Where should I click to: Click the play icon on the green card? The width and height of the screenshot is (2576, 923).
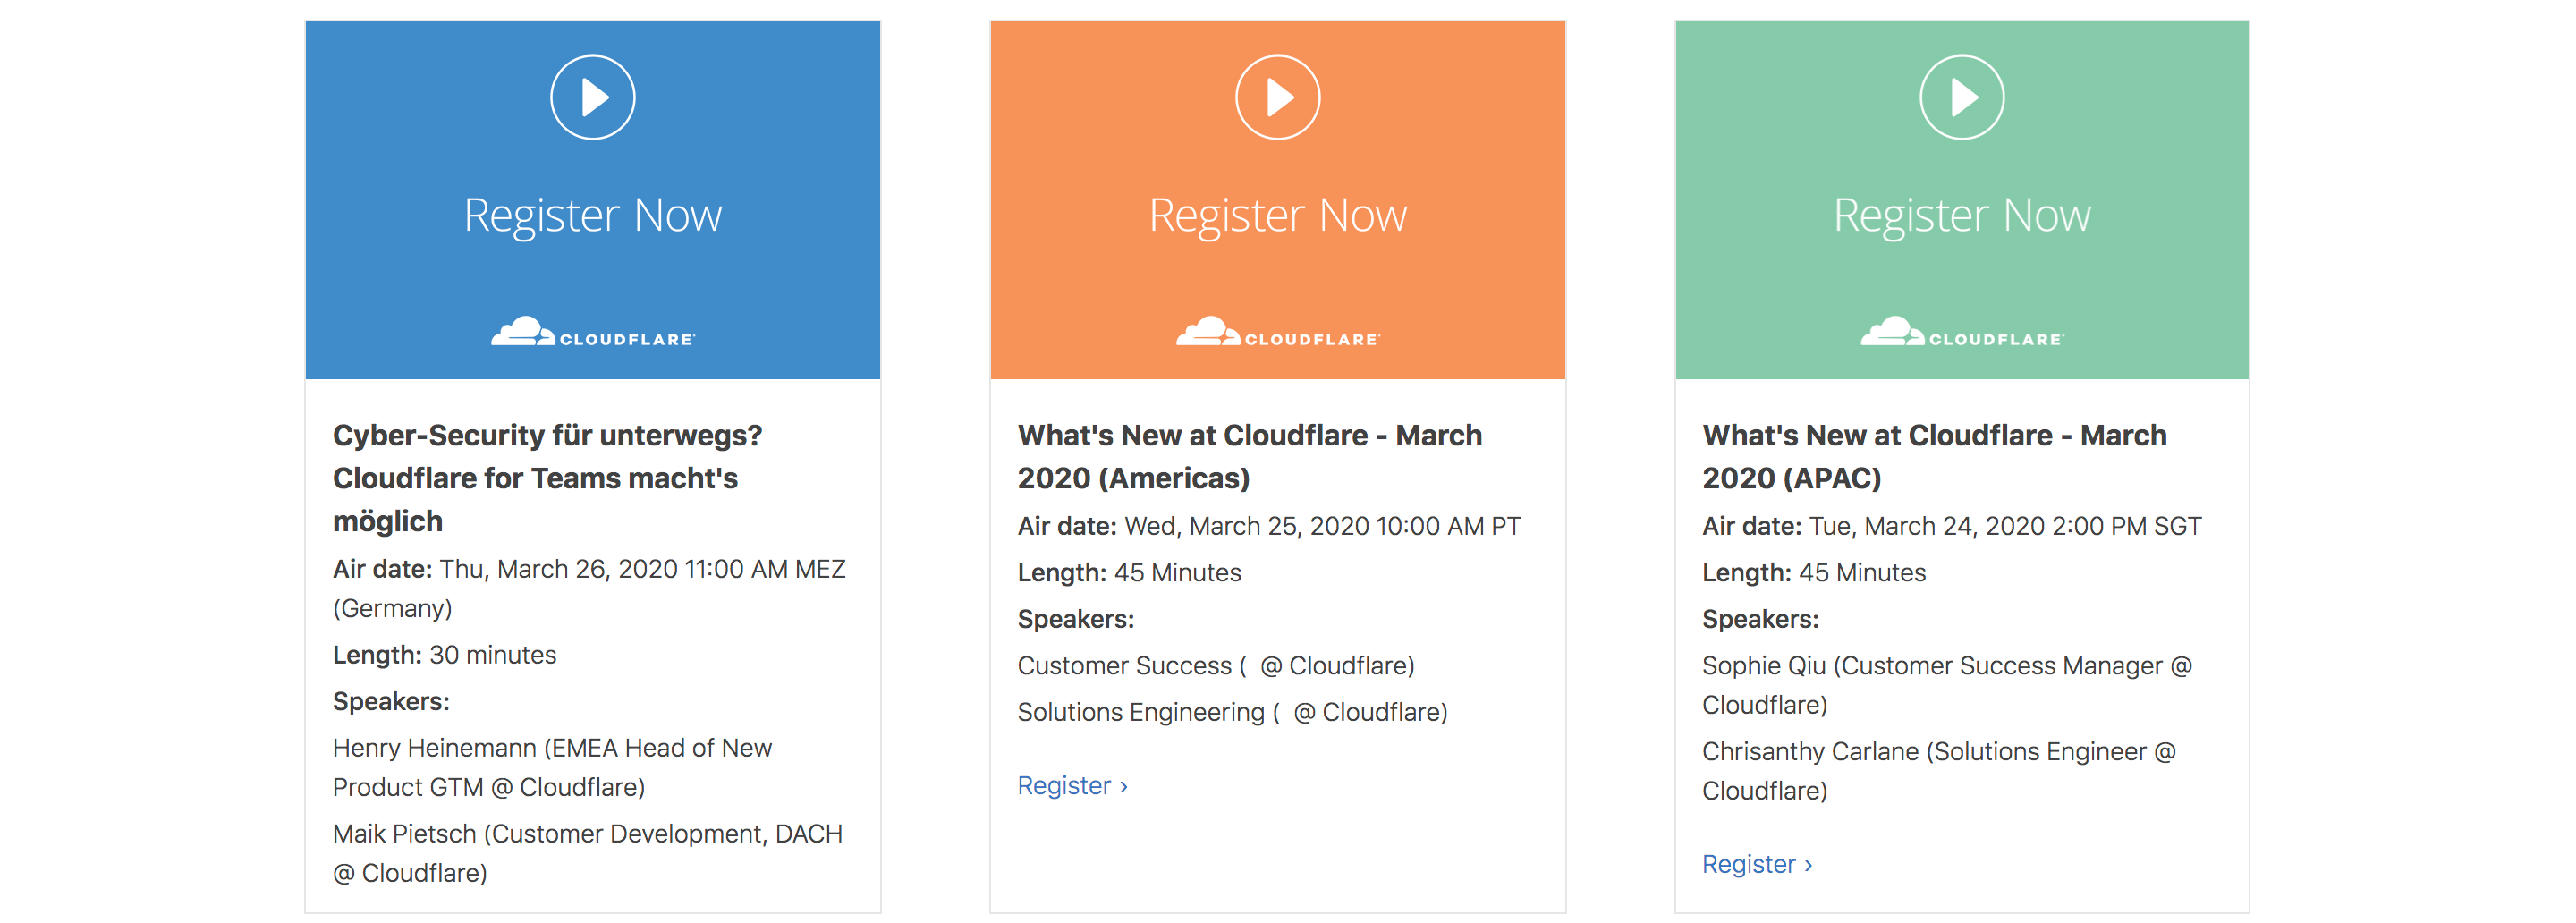(x=1962, y=97)
